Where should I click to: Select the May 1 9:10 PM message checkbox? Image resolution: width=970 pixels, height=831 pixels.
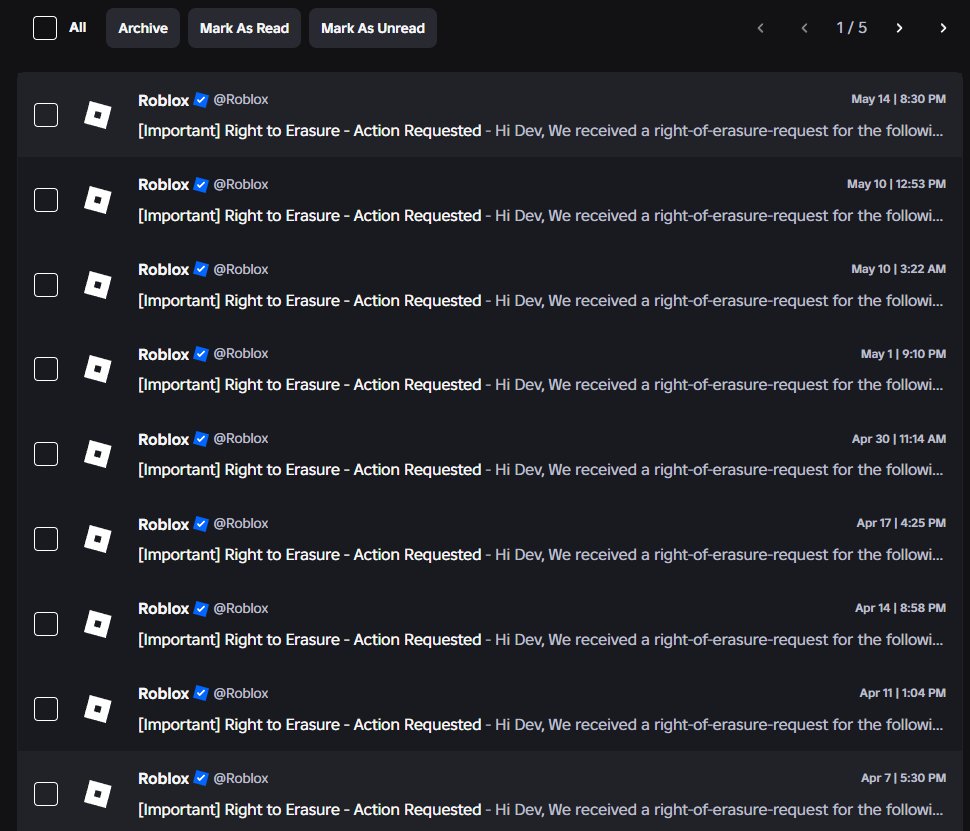[46, 369]
